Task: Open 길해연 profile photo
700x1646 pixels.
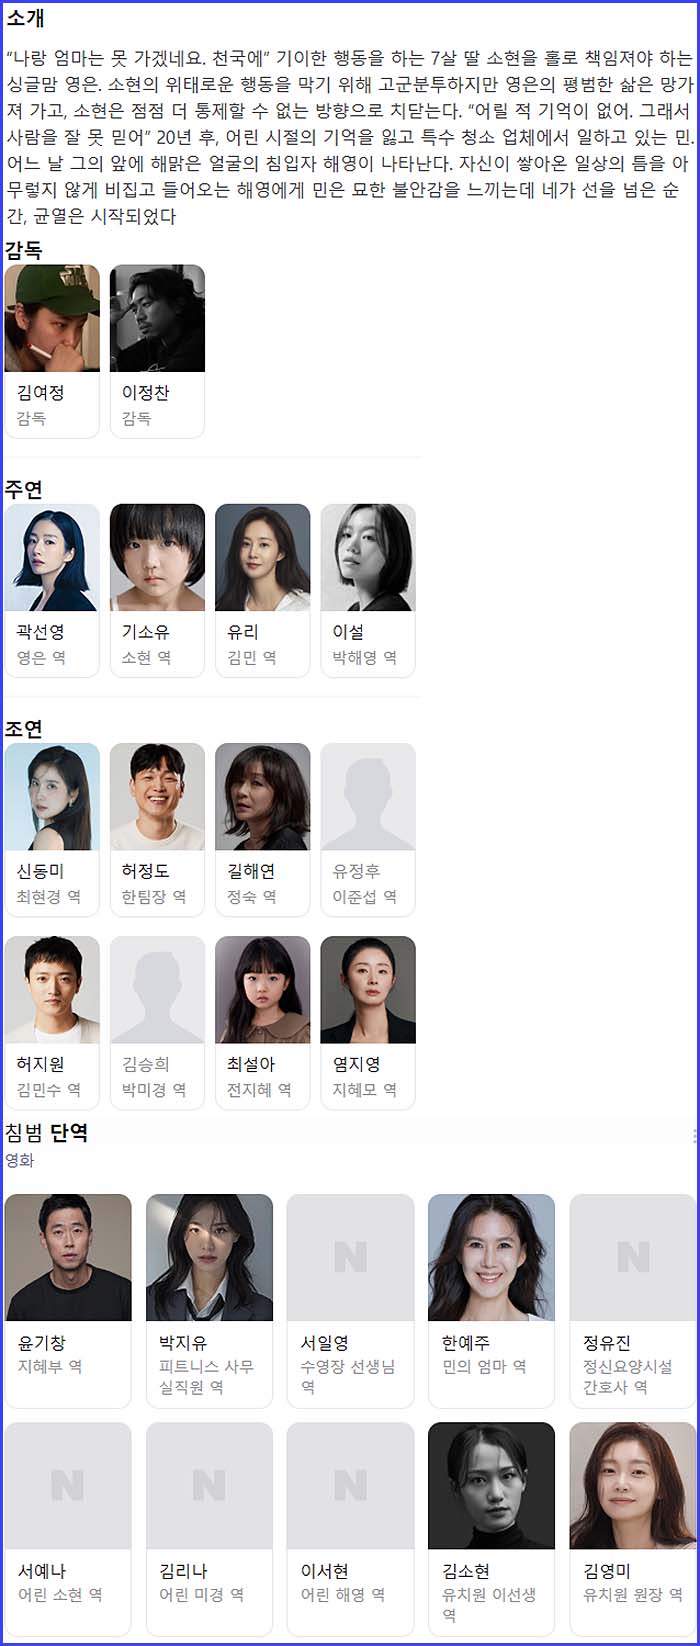Action: coord(263,796)
